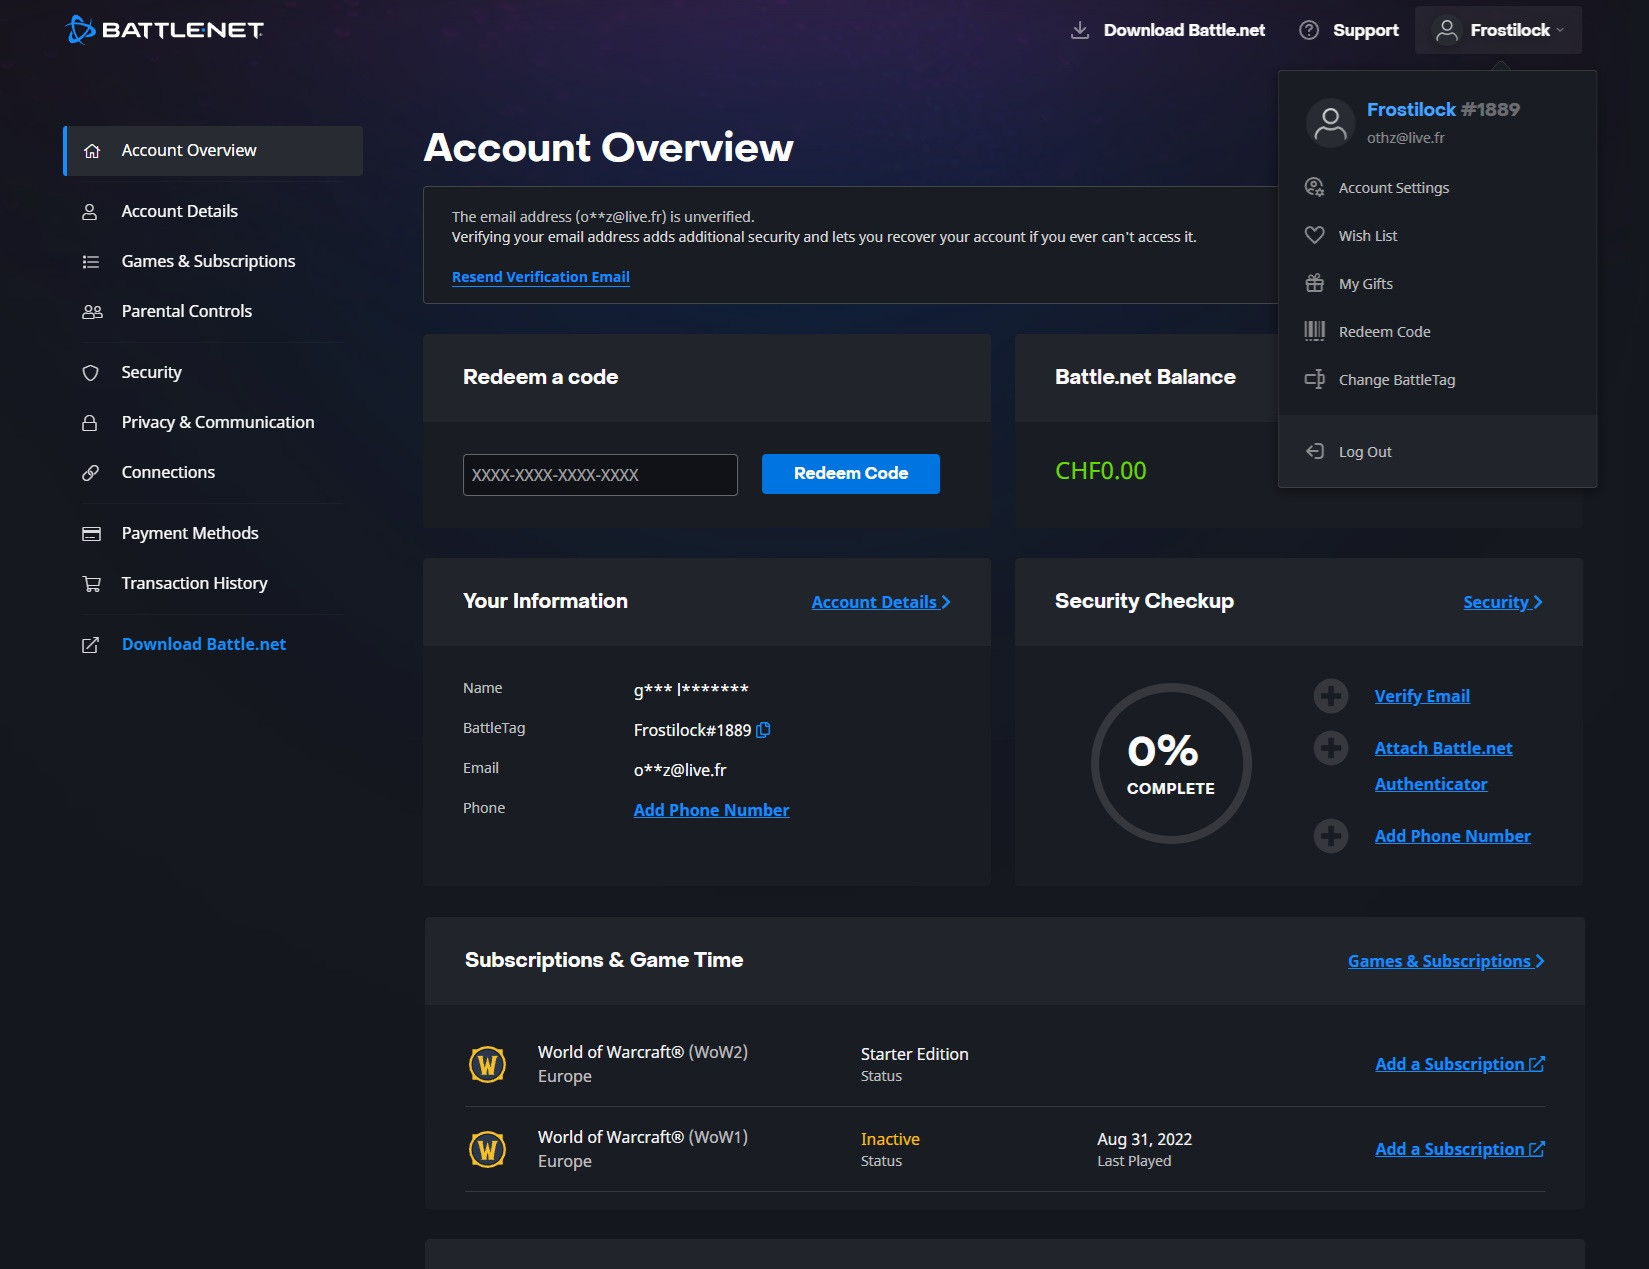The width and height of the screenshot is (1649, 1269).
Task: Open Account Details via Your Information chevron link
Action: point(881,602)
